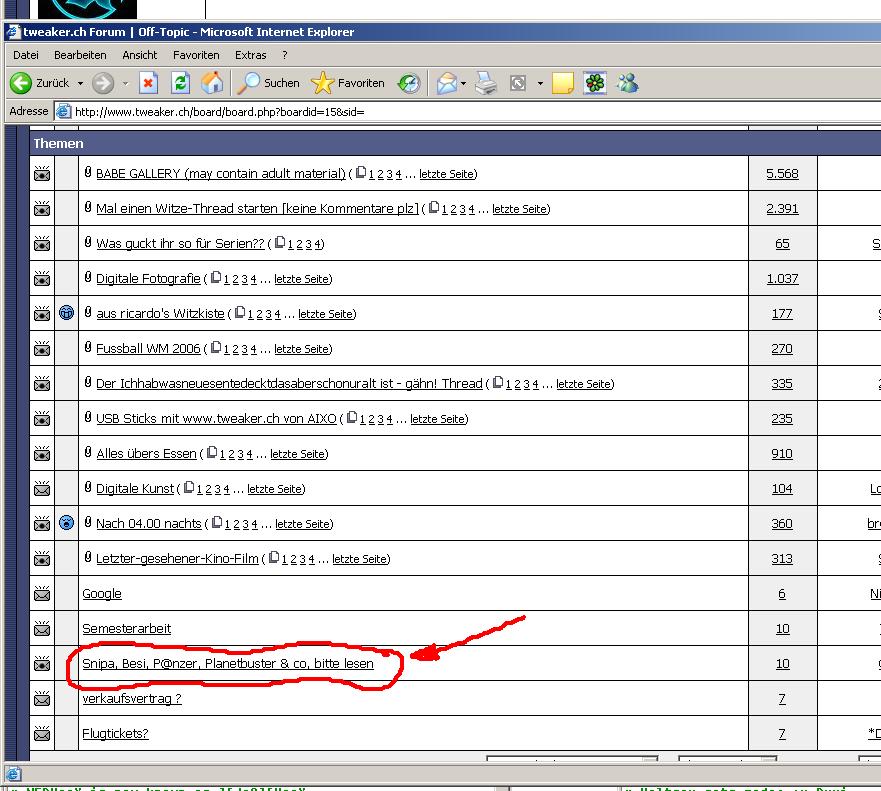Open the Favoriten toolbar button
Viewport: 881px width, 791px height.
pyautogui.click(x=347, y=83)
